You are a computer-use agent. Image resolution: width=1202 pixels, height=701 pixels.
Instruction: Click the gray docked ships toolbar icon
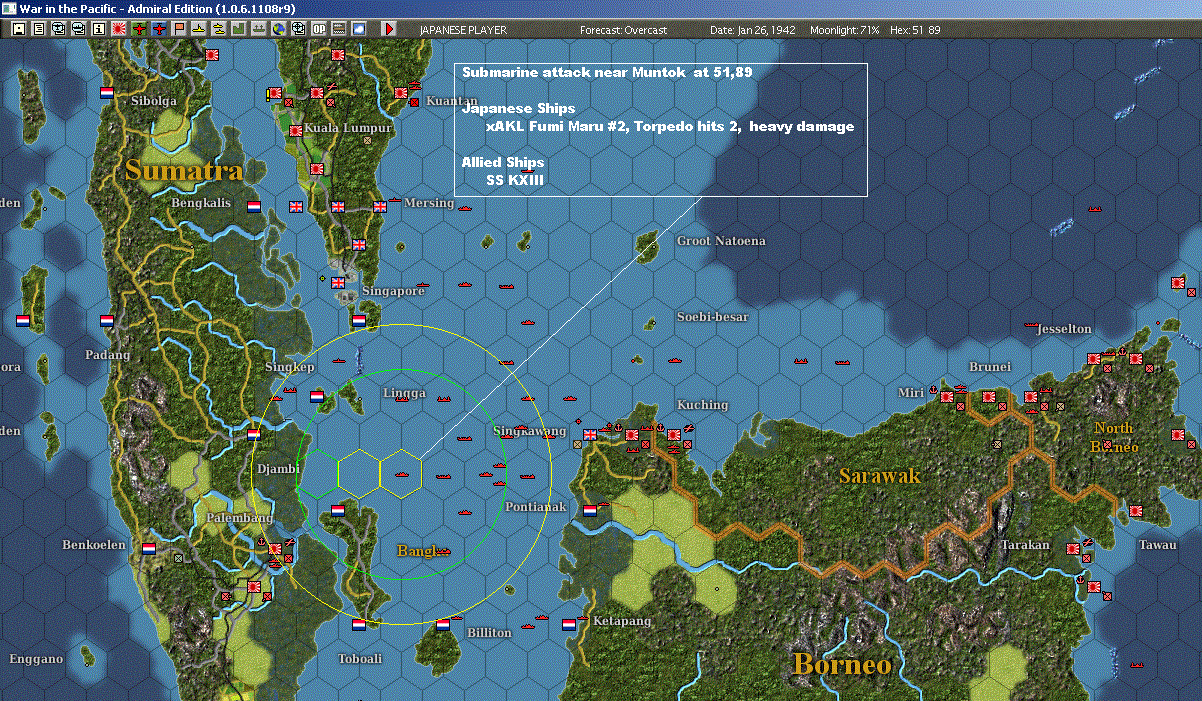click(259, 29)
